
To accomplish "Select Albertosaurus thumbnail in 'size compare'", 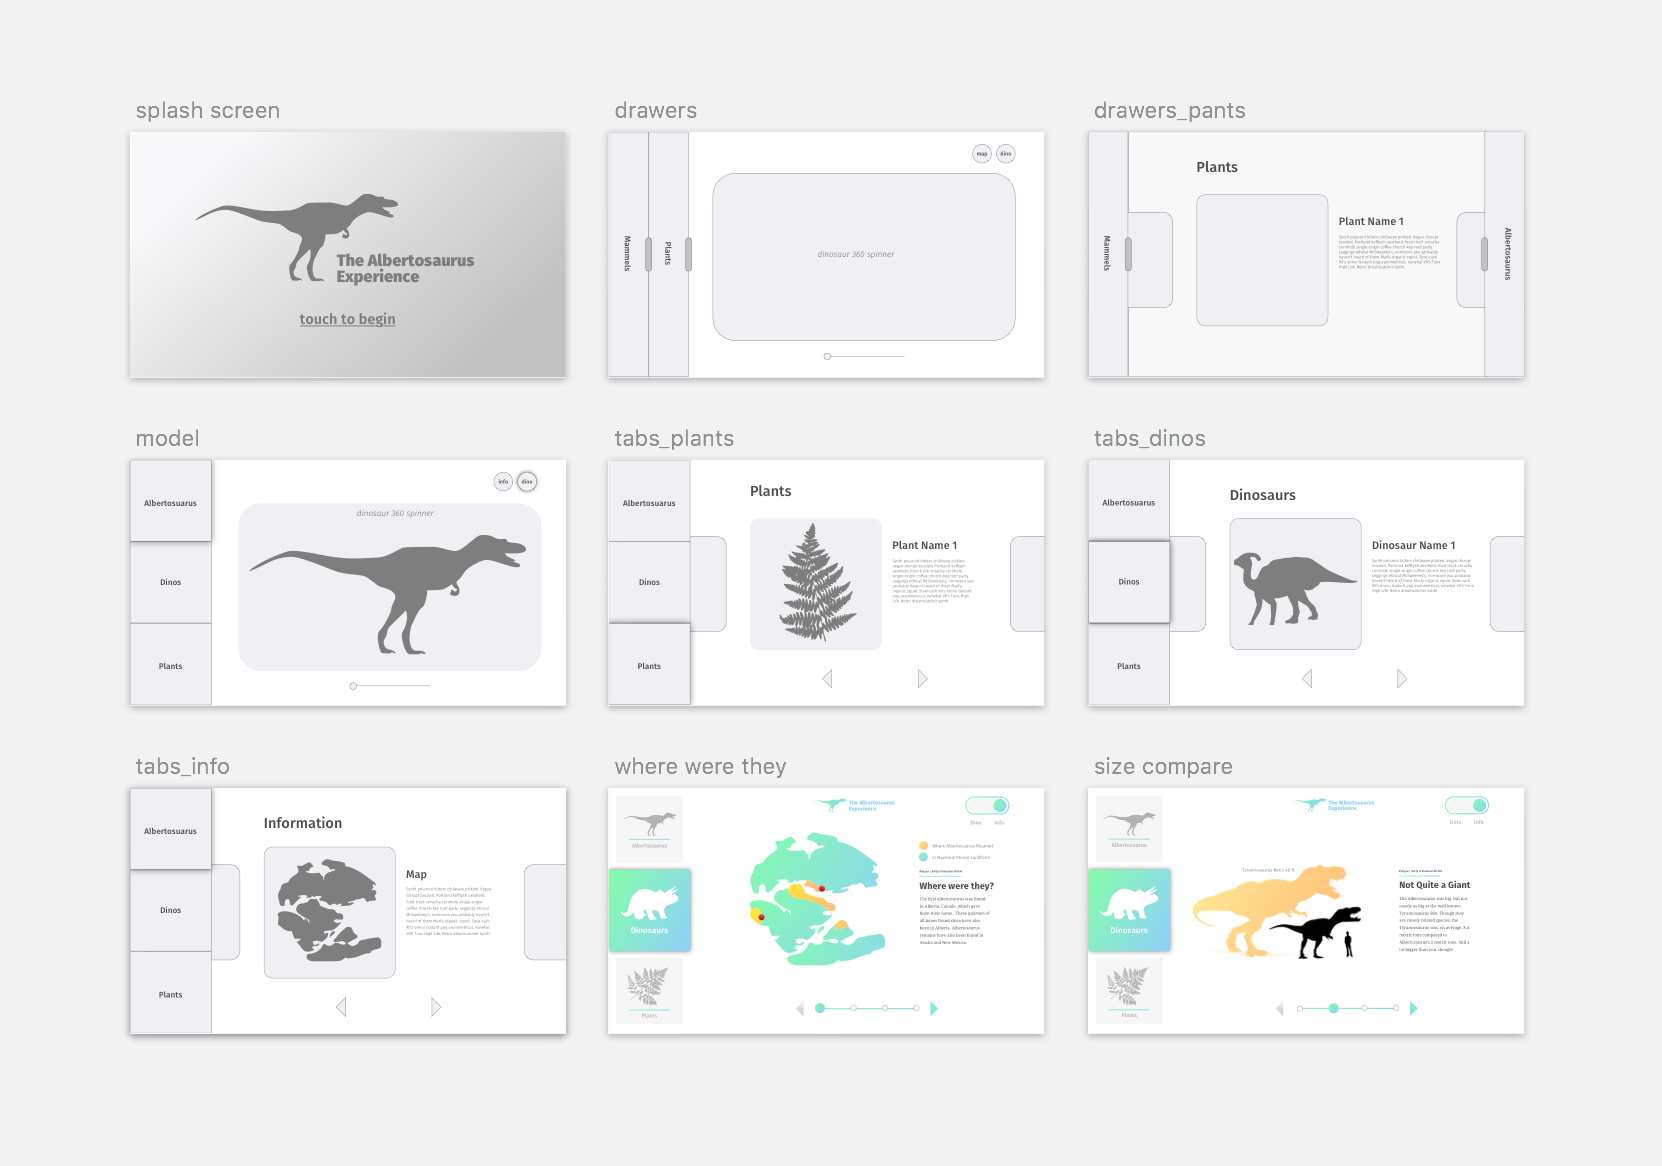I will pos(1129,829).
